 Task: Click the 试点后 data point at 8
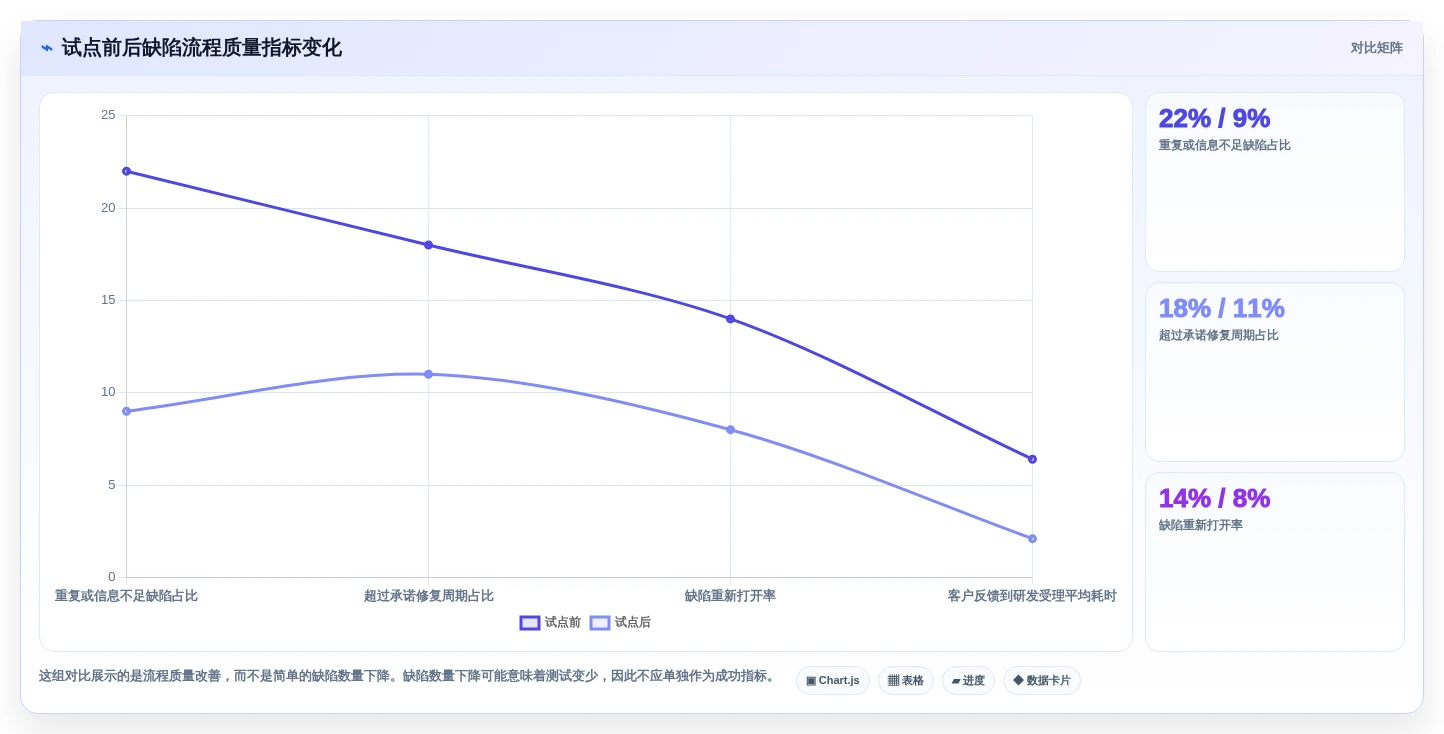730,430
